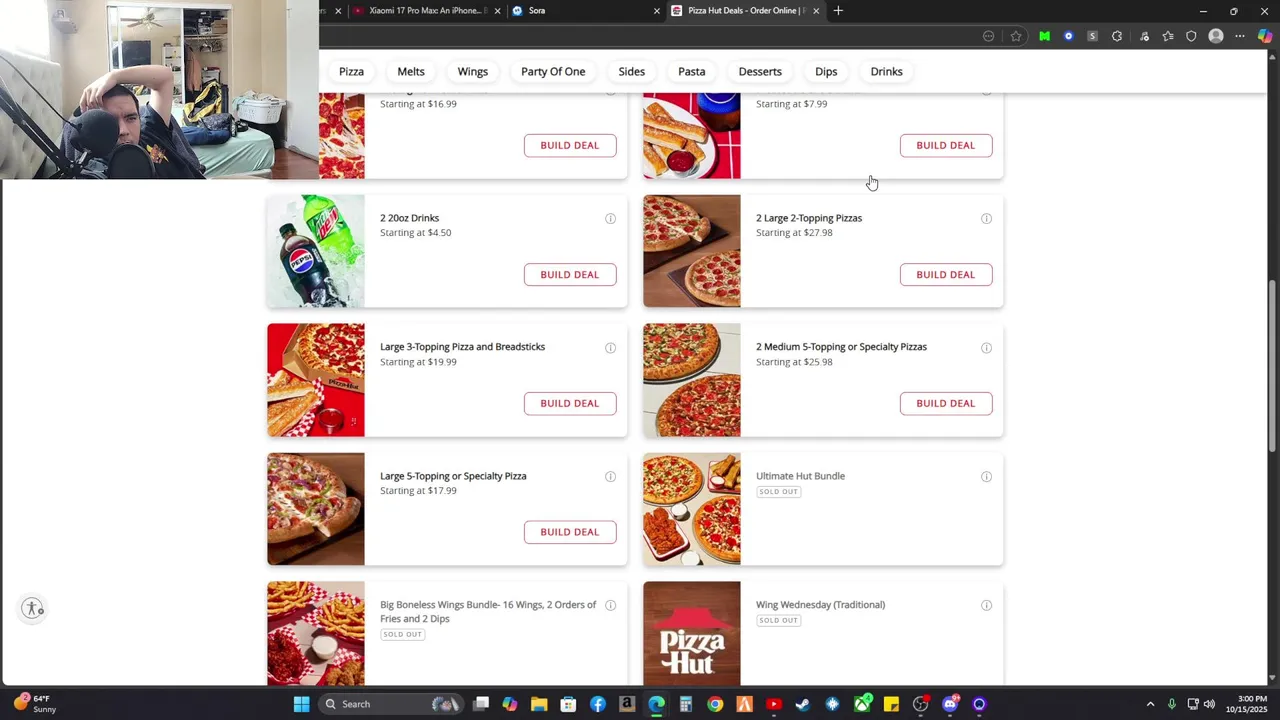Image resolution: width=1280 pixels, height=720 pixels.
Task: Click the gray S browser extension
Action: tap(1092, 36)
